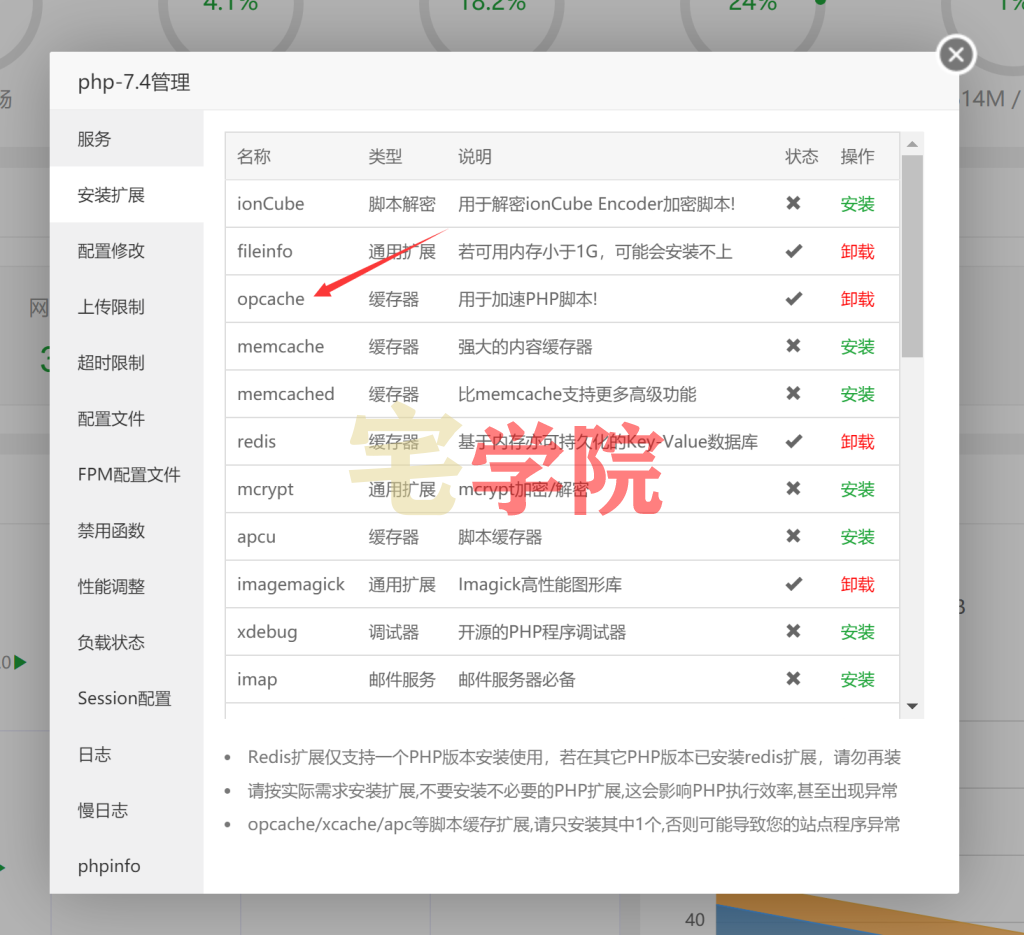Image resolution: width=1024 pixels, height=935 pixels.
Task: Click the 操作 column header
Action: click(x=857, y=157)
